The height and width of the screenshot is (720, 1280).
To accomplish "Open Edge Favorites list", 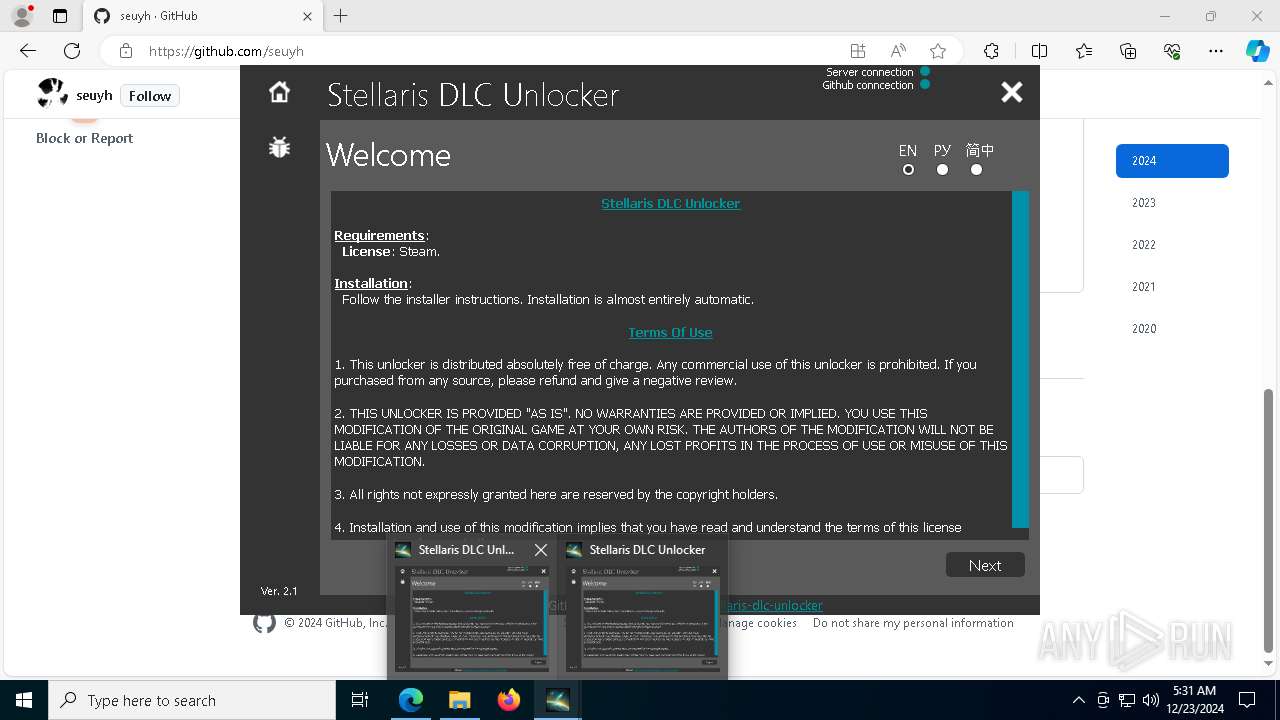I will pyautogui.click(x=1084, y=51).
